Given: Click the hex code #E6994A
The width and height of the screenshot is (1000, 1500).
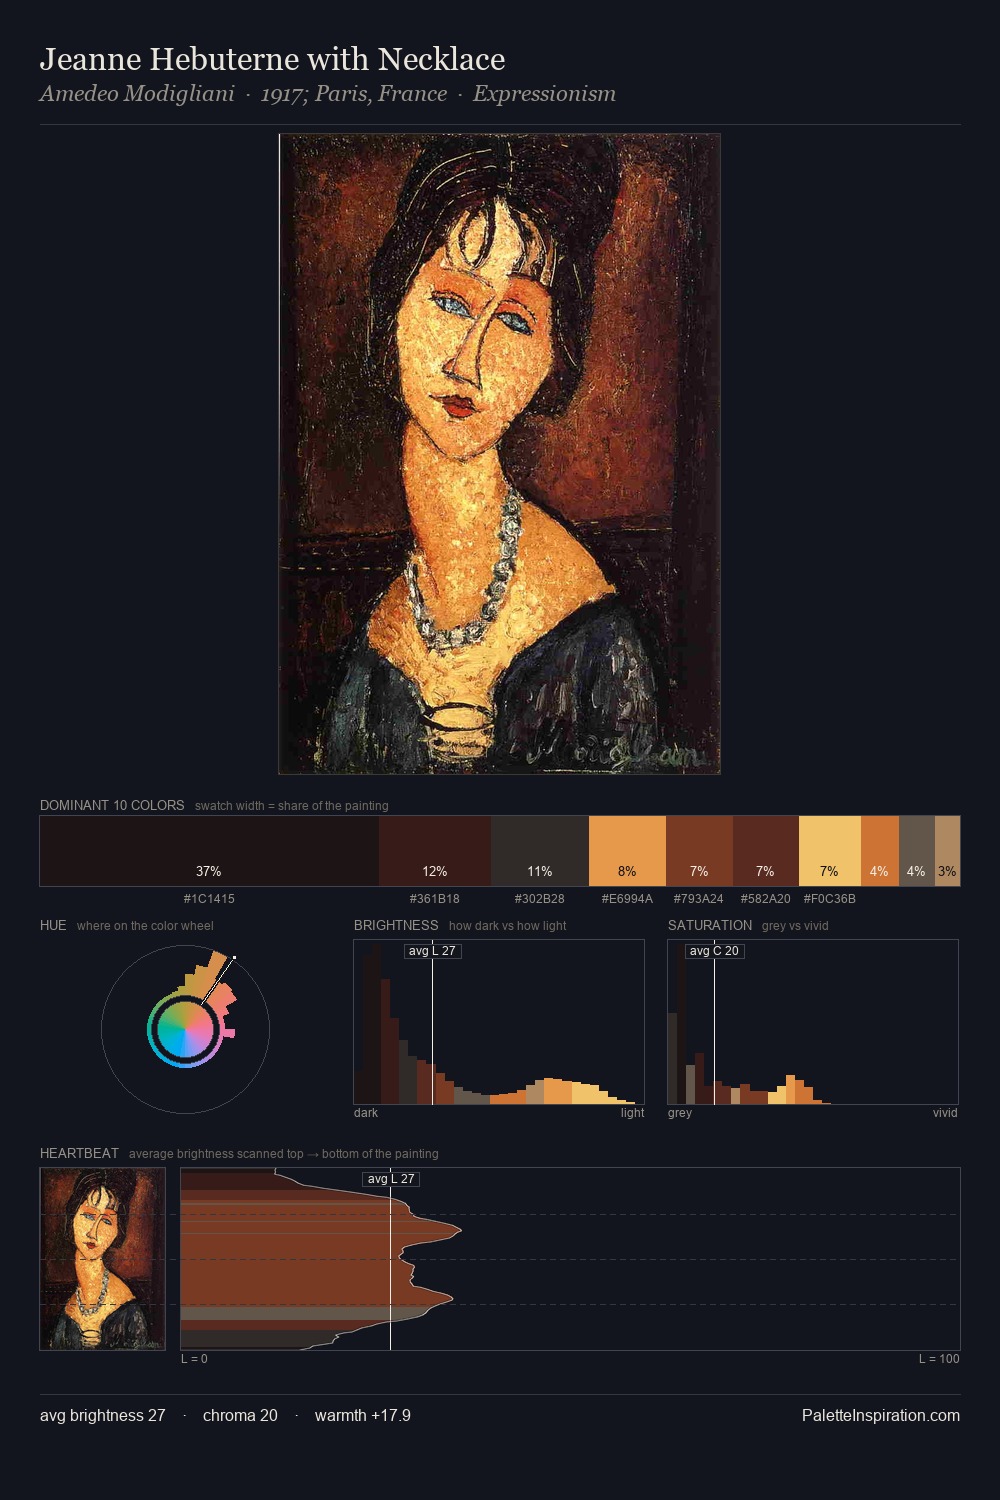Looking at the screenshot, I should tap(627, 899).
